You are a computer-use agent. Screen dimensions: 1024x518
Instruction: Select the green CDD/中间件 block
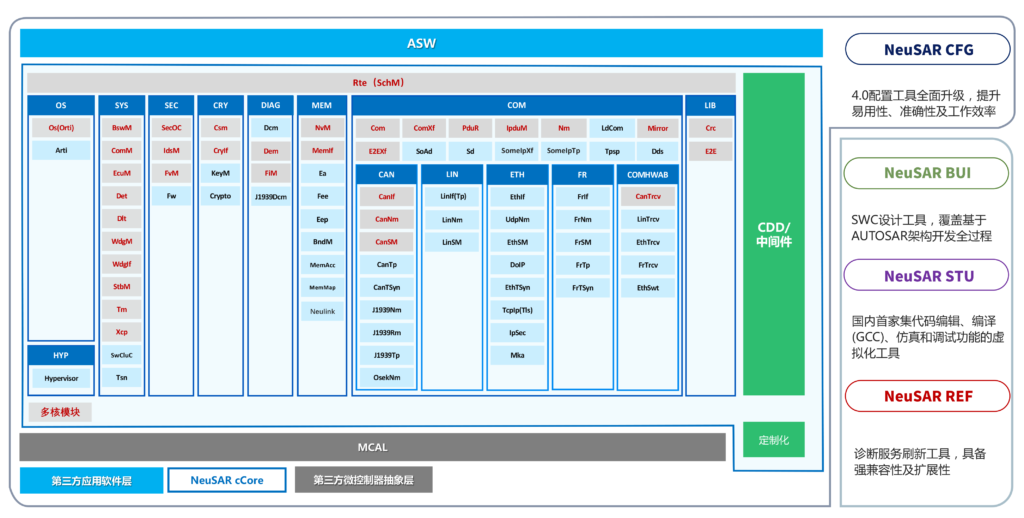(773, 233)
